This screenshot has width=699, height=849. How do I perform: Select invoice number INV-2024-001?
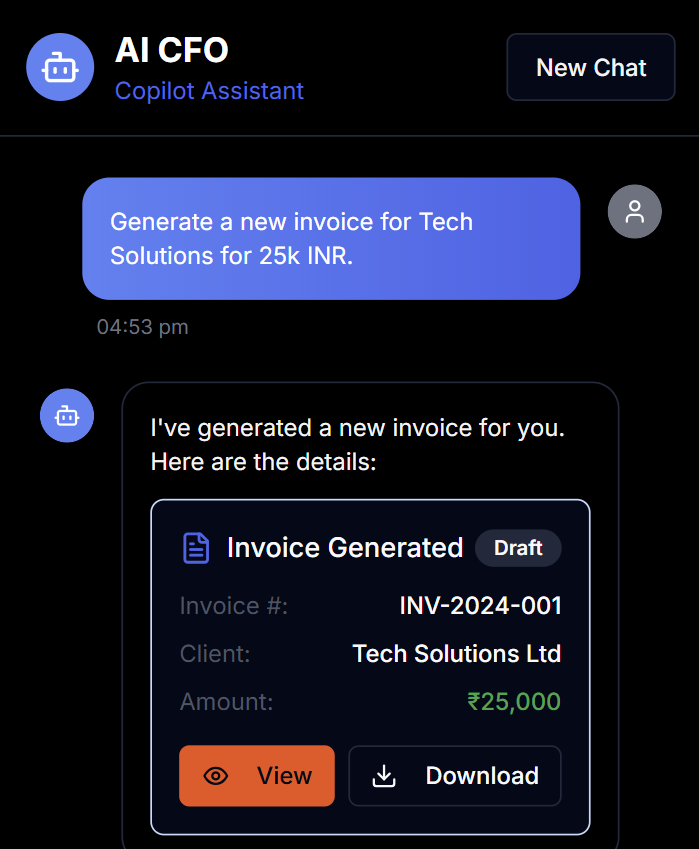click(x=480, y=606)
